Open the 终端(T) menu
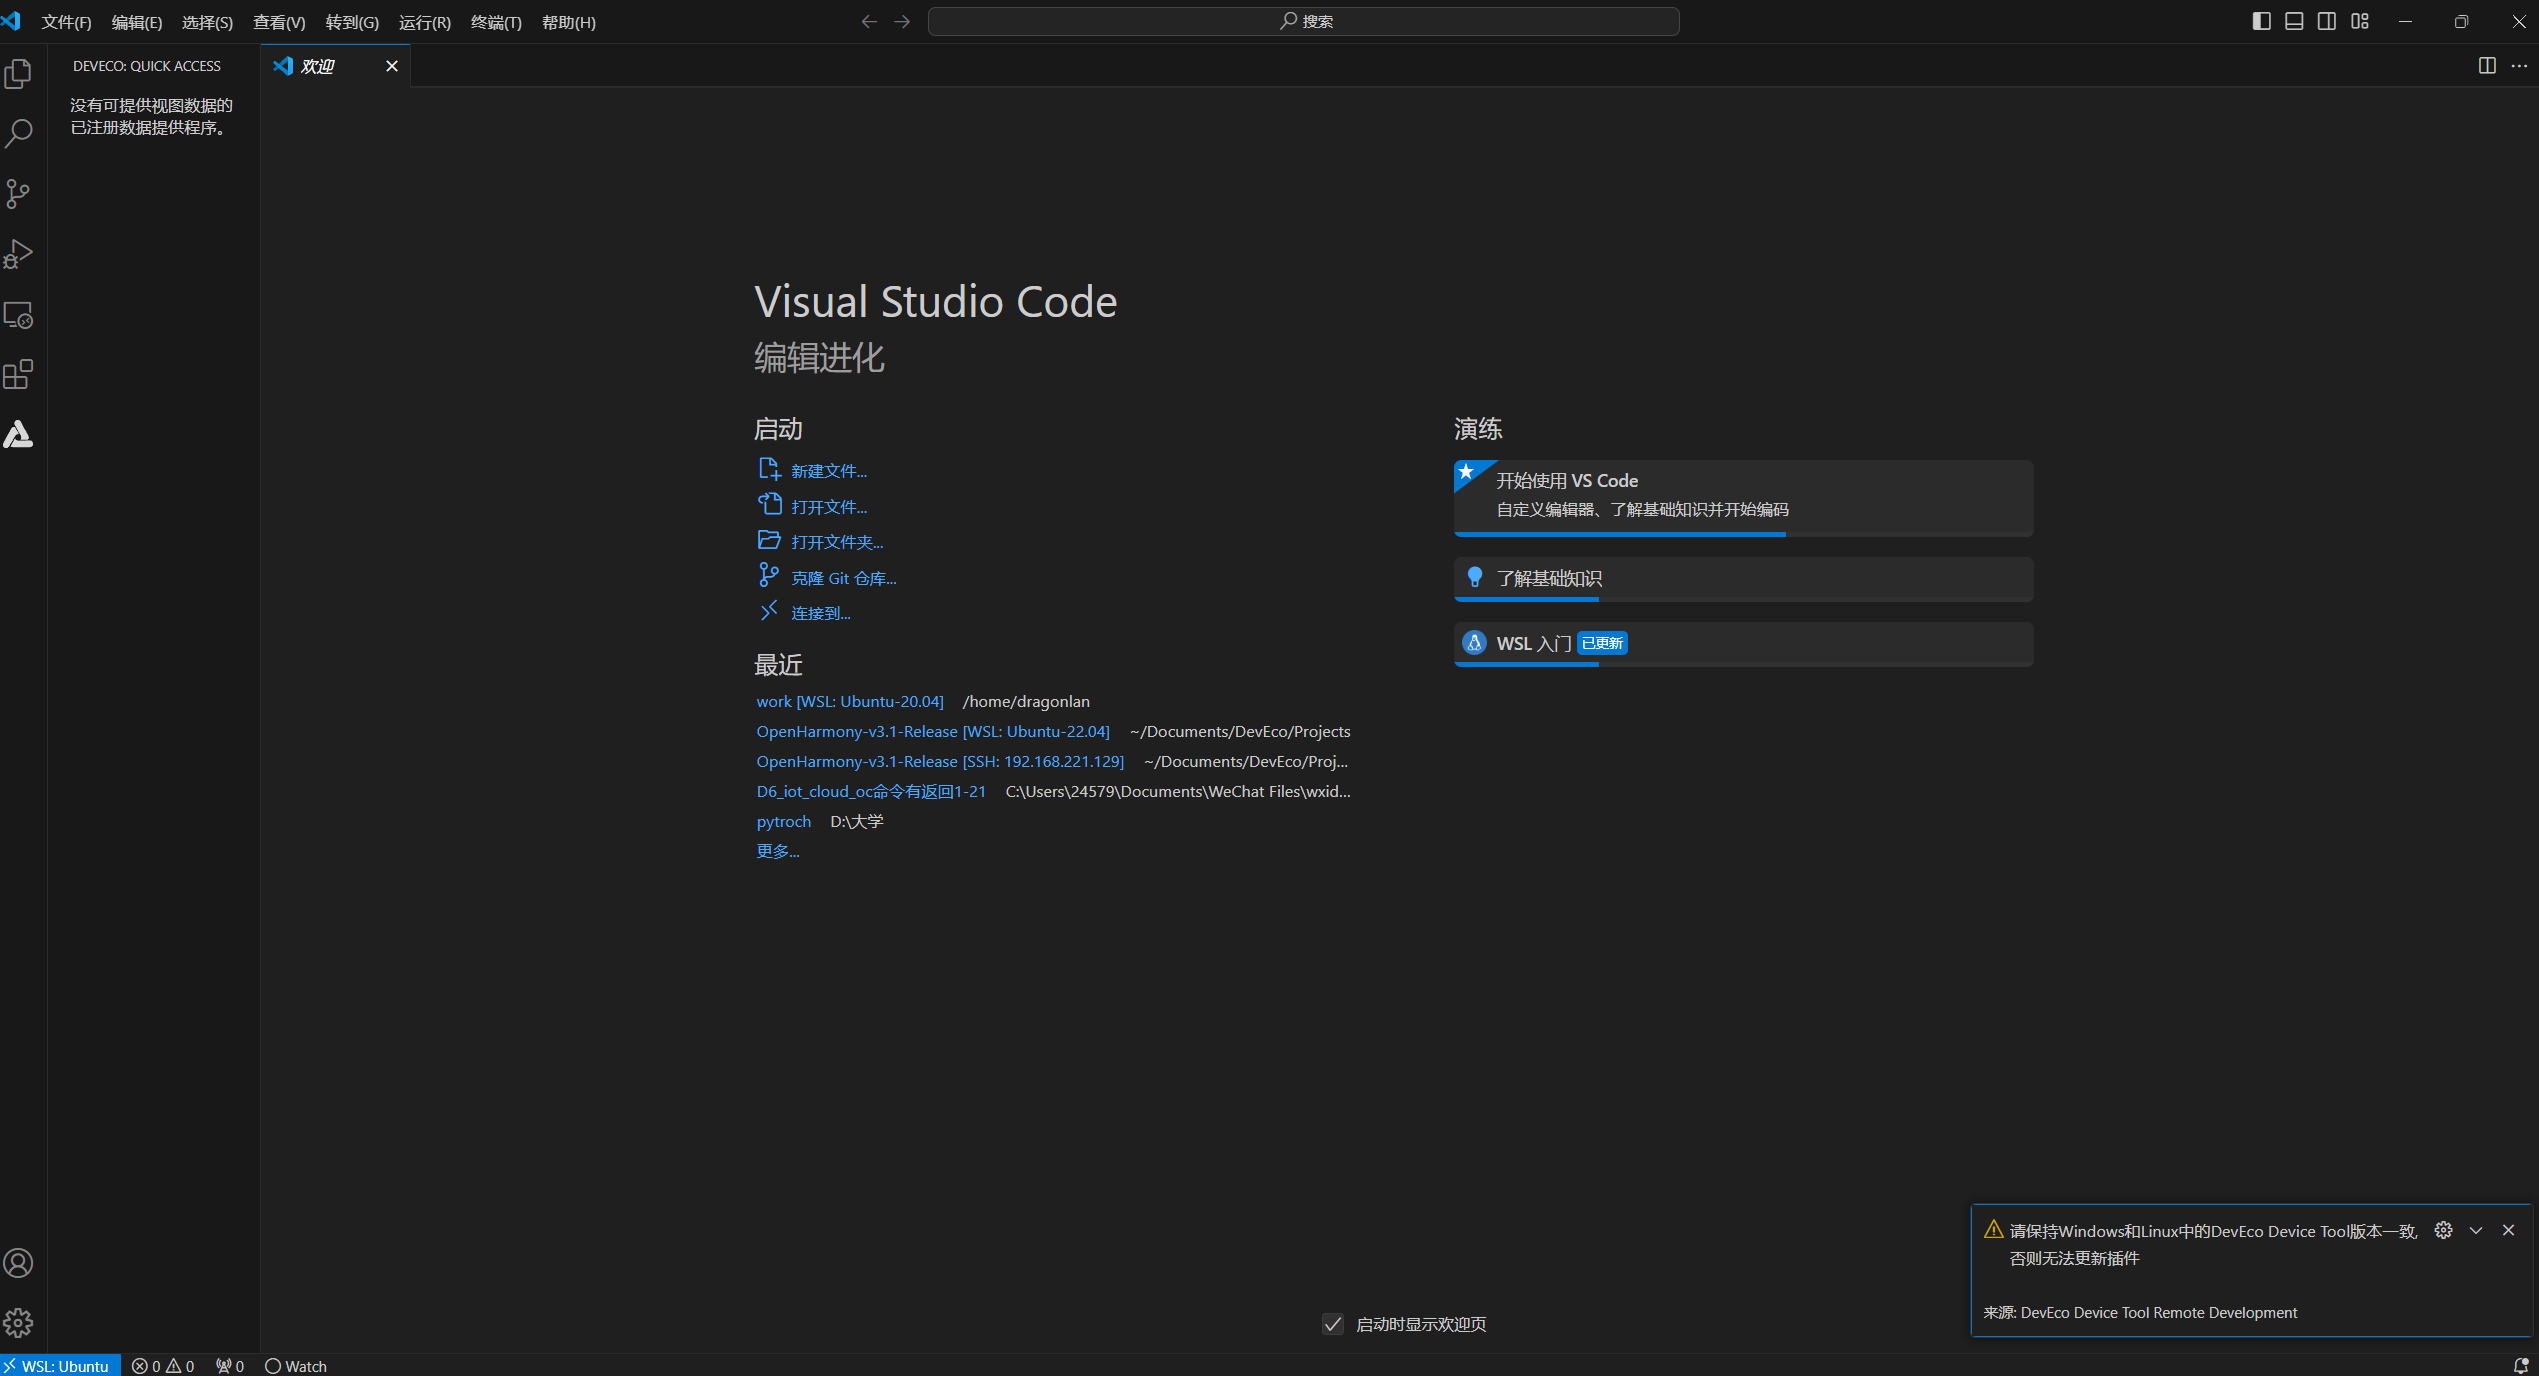 click(x=496, y=22)
